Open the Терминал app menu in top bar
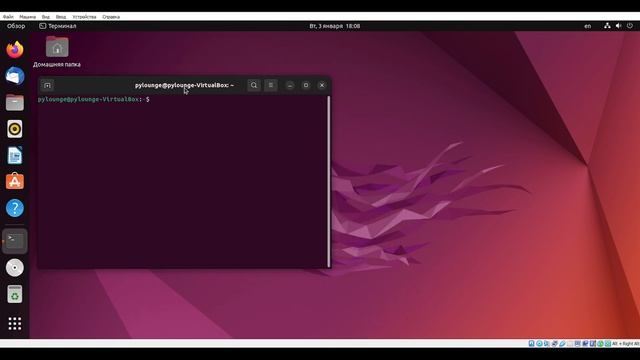Viewport: 640px width, 360px height. (58, 26)
